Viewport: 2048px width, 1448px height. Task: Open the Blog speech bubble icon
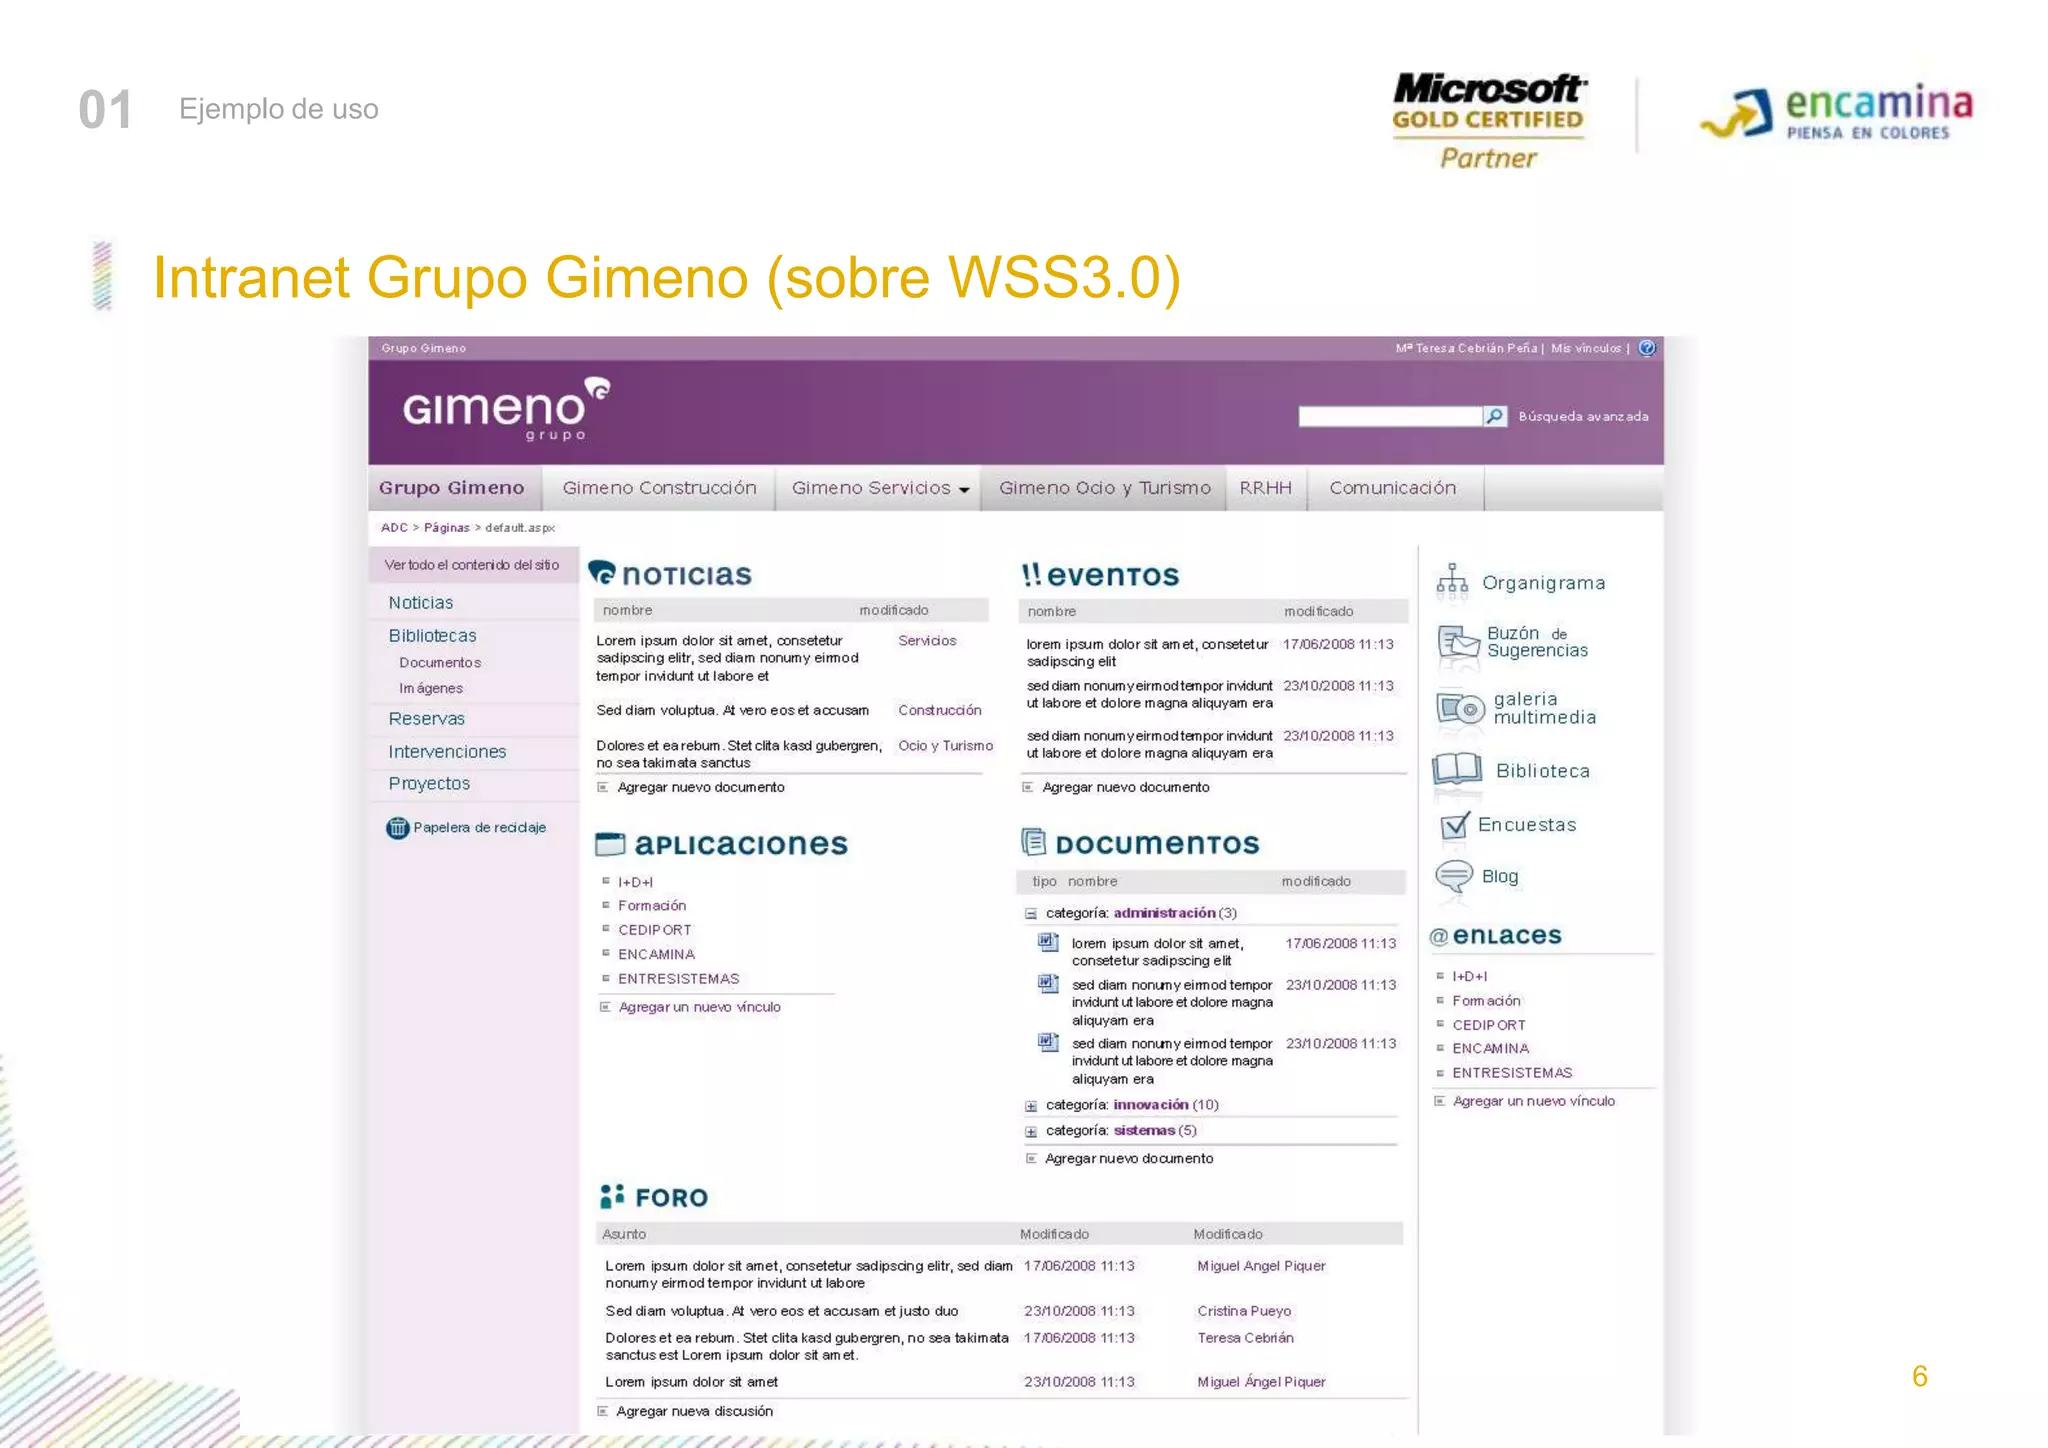click(x=1454, y=876)
